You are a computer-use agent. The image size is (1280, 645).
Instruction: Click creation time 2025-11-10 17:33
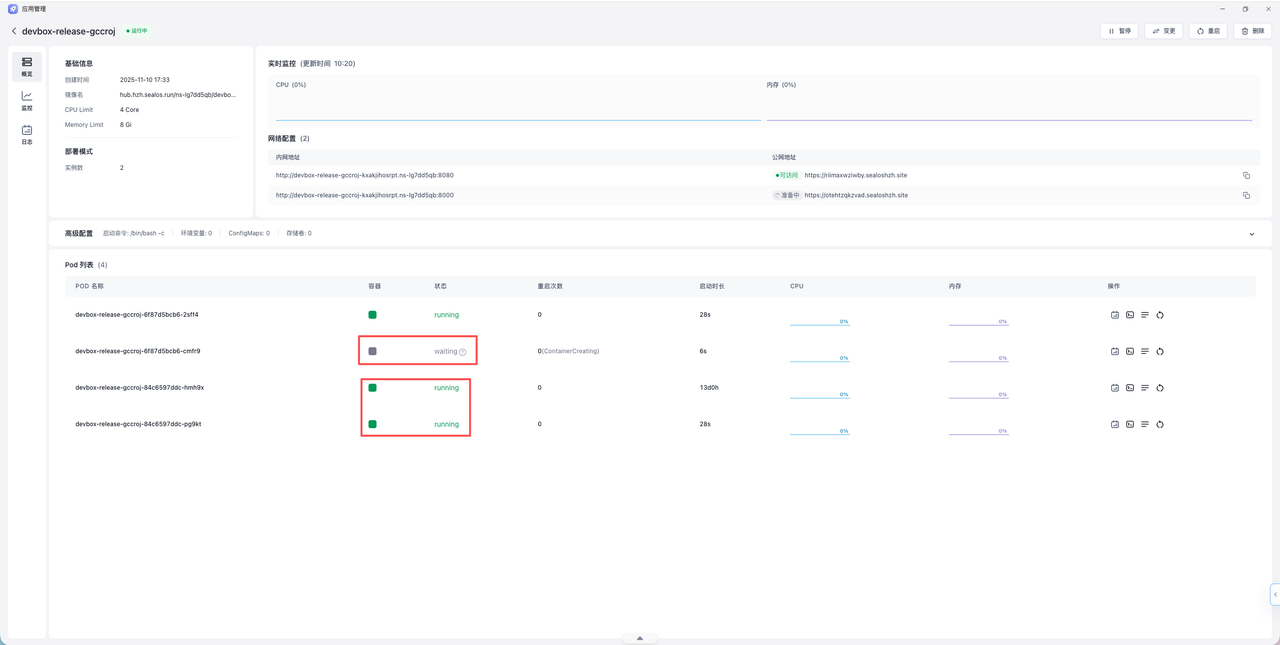click(x=145, y=80)
